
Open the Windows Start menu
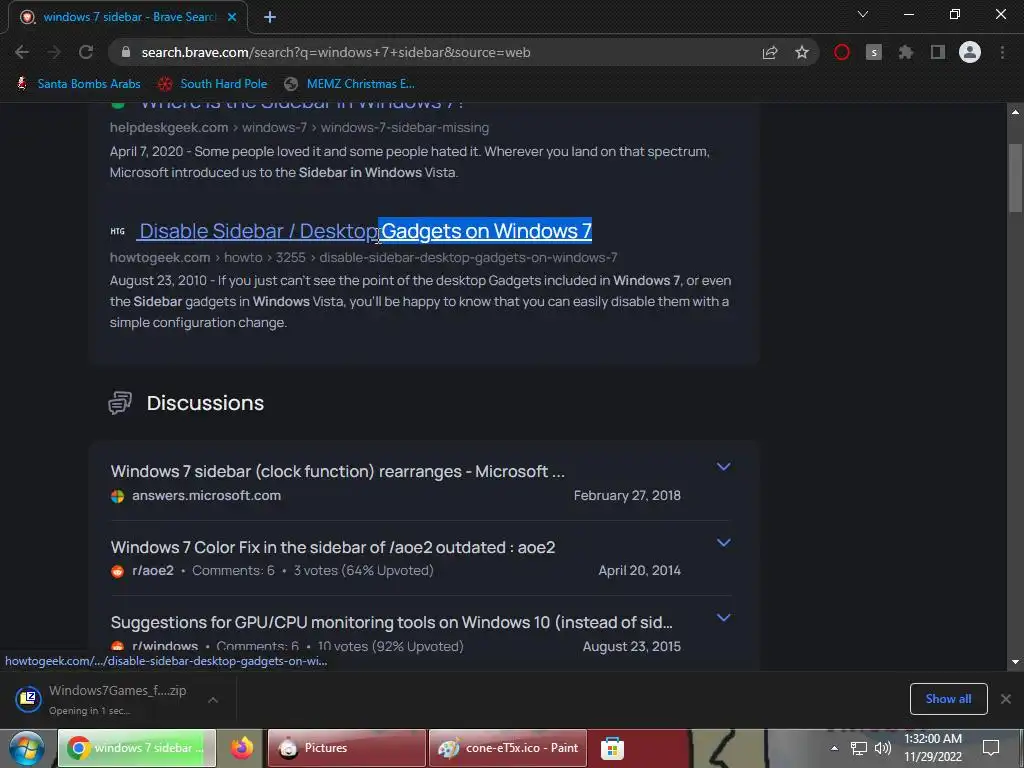click(27, 748)
